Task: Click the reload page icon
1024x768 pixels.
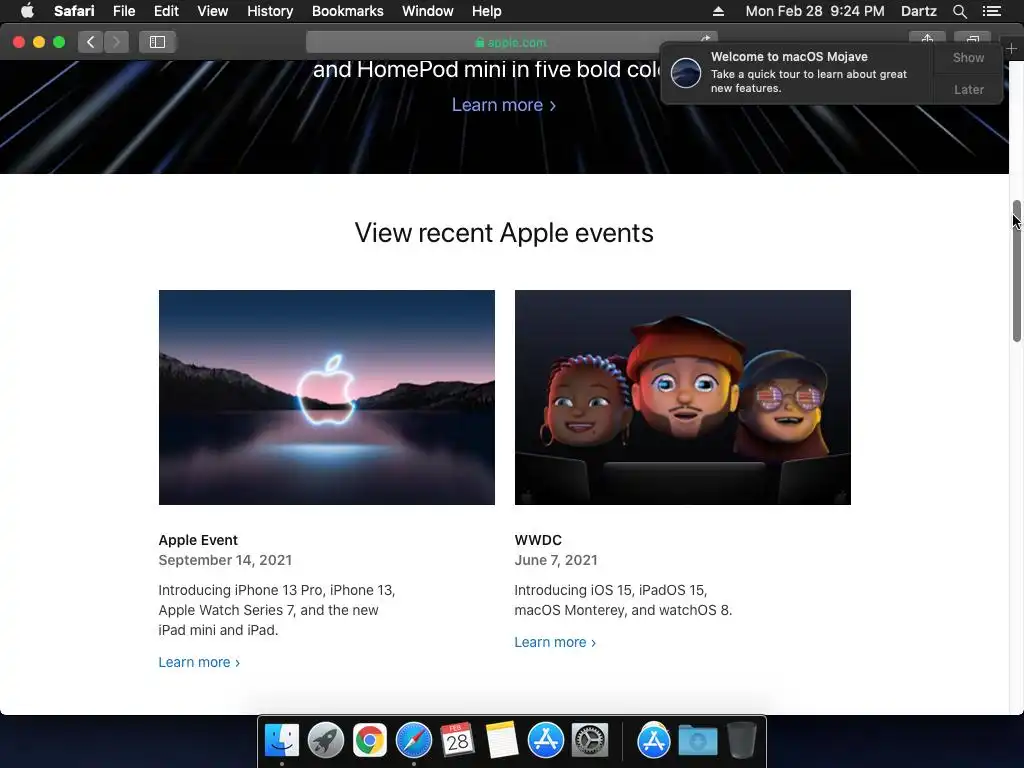Action: point(705,40)
